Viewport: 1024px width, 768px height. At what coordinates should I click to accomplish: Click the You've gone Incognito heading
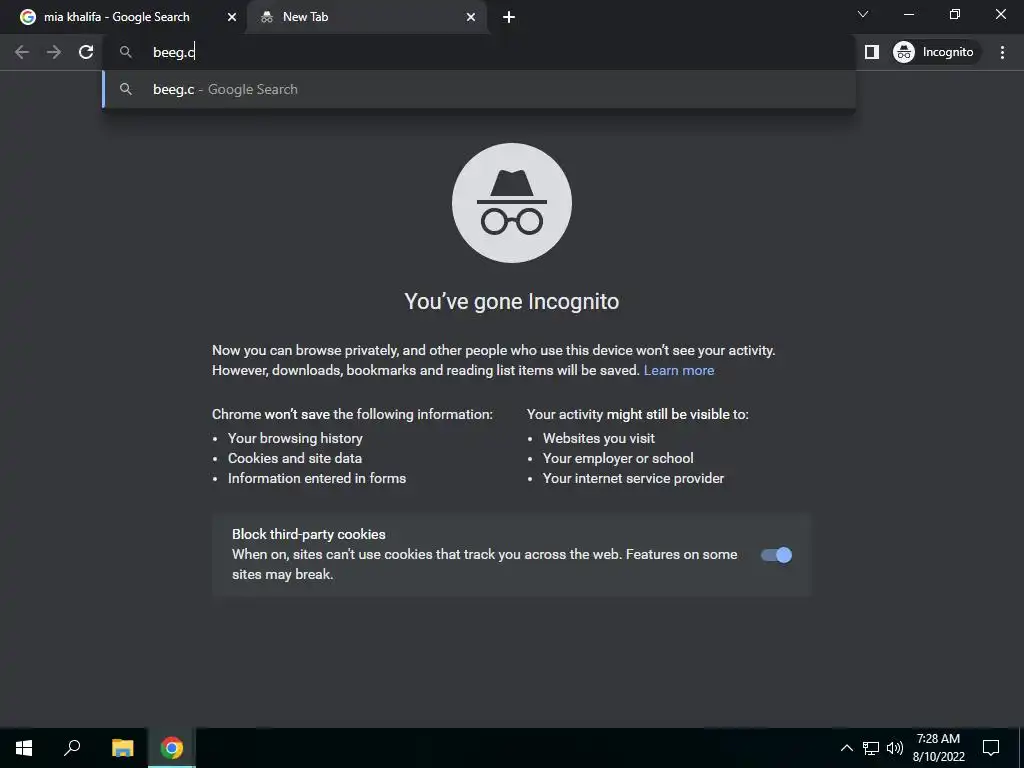(511, 302)
